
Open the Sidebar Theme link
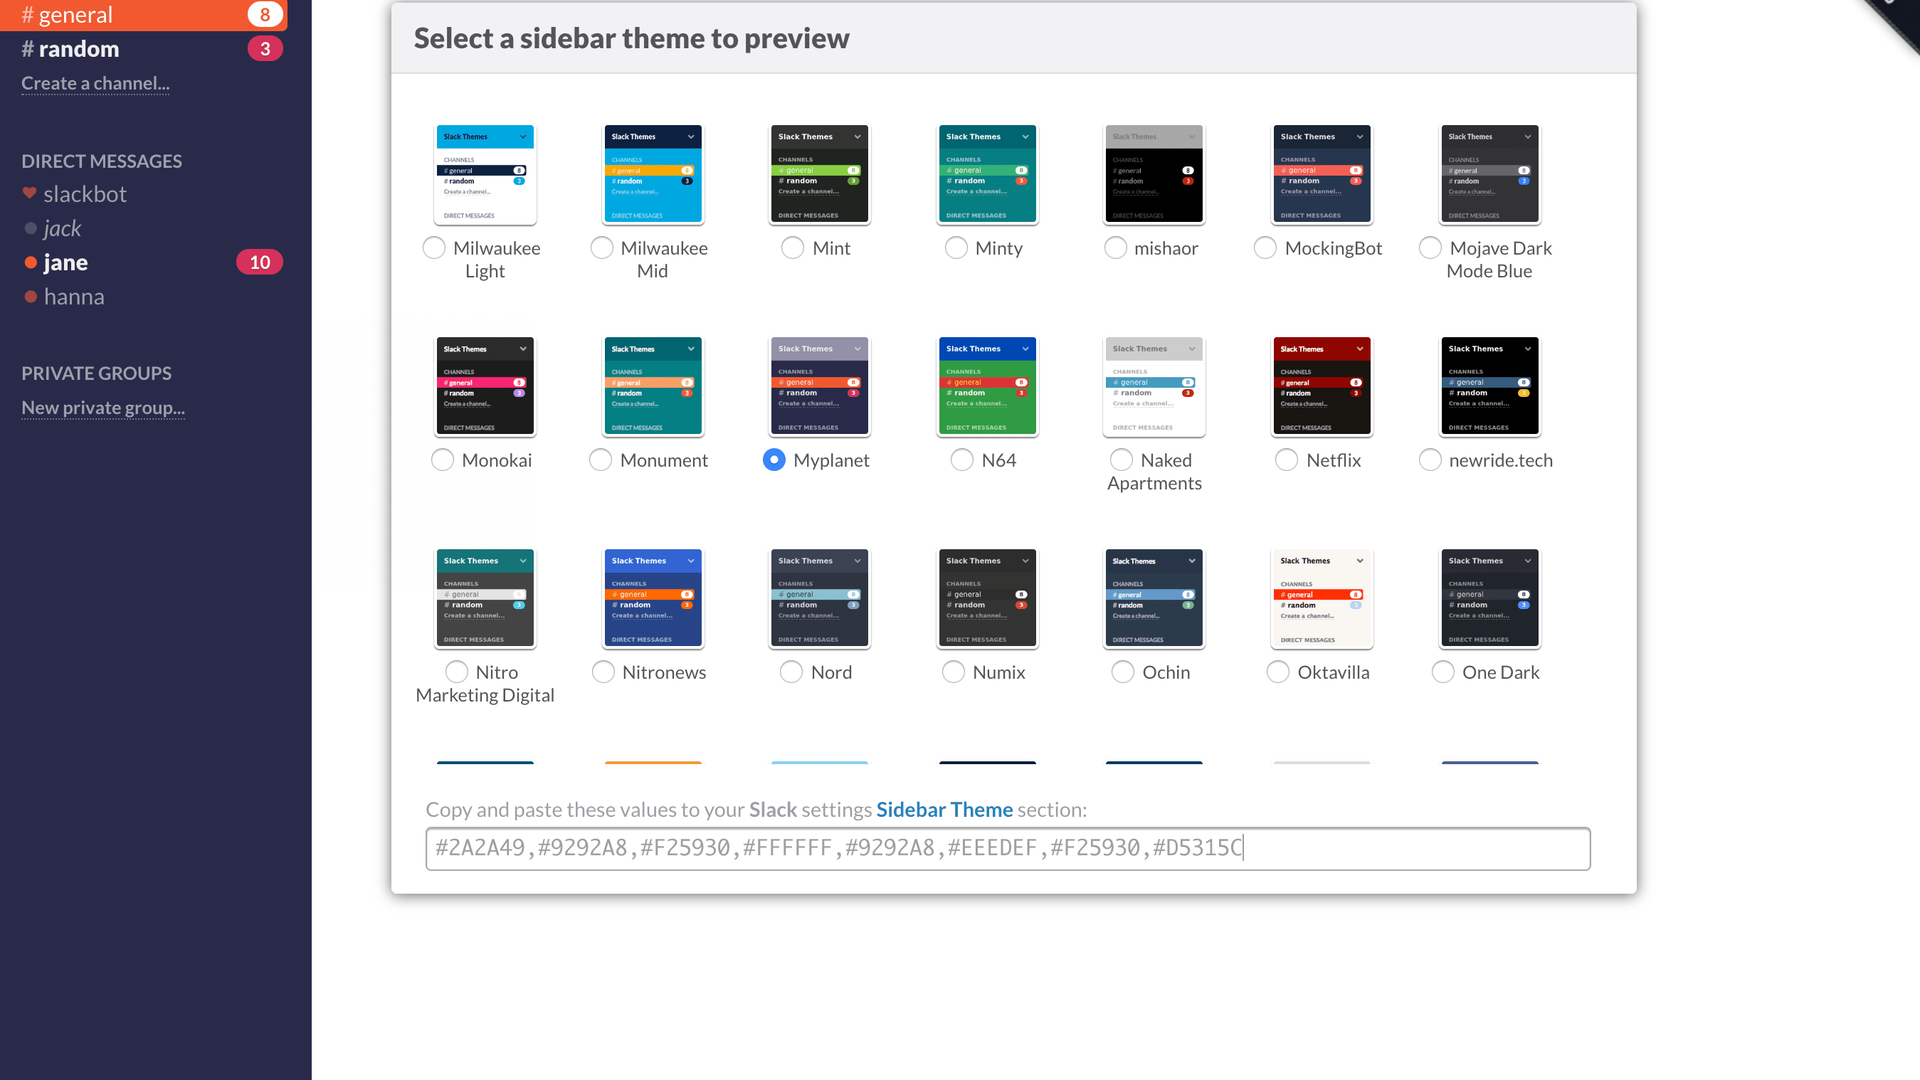pos(944,810)
